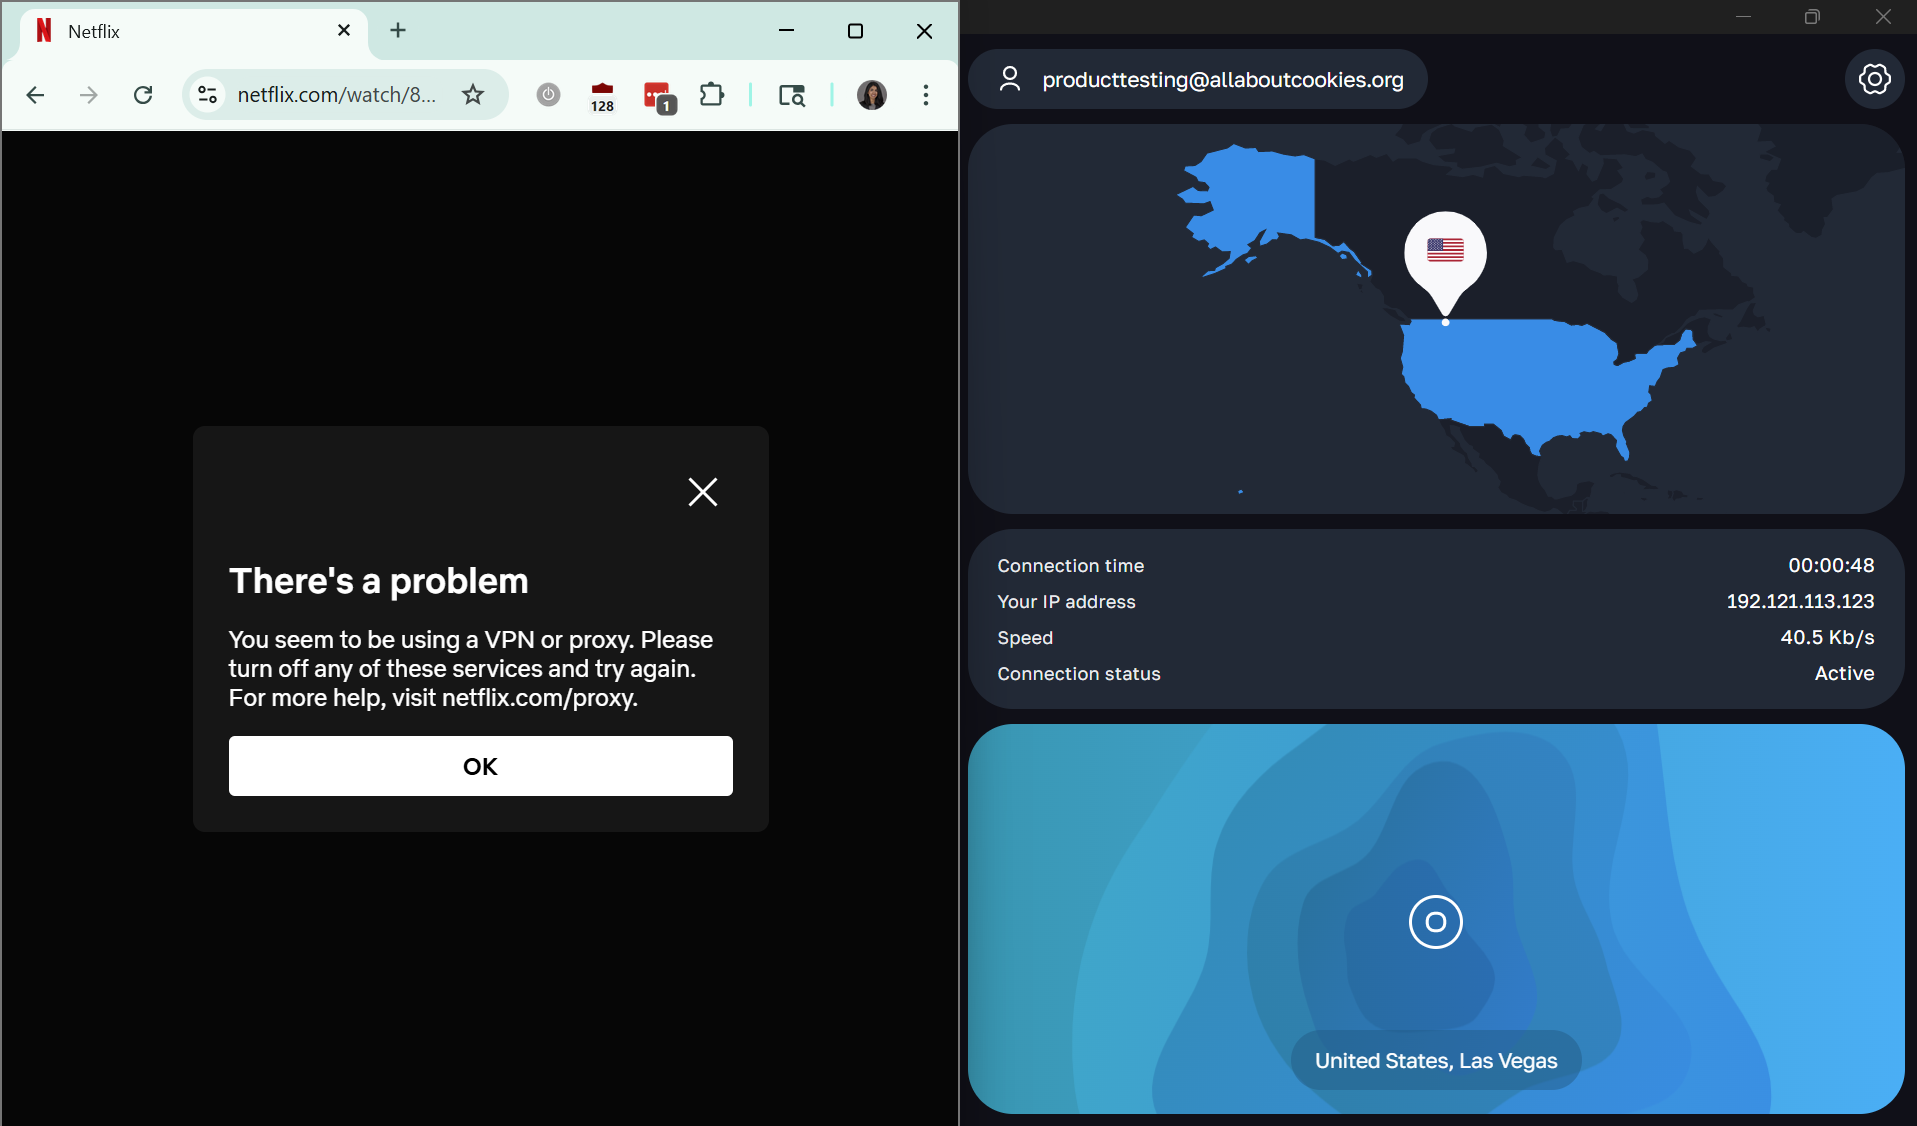Screen dimensions: 1917x1126
Task: Bookmark this page with the star icon
Action: click(473, 95)
